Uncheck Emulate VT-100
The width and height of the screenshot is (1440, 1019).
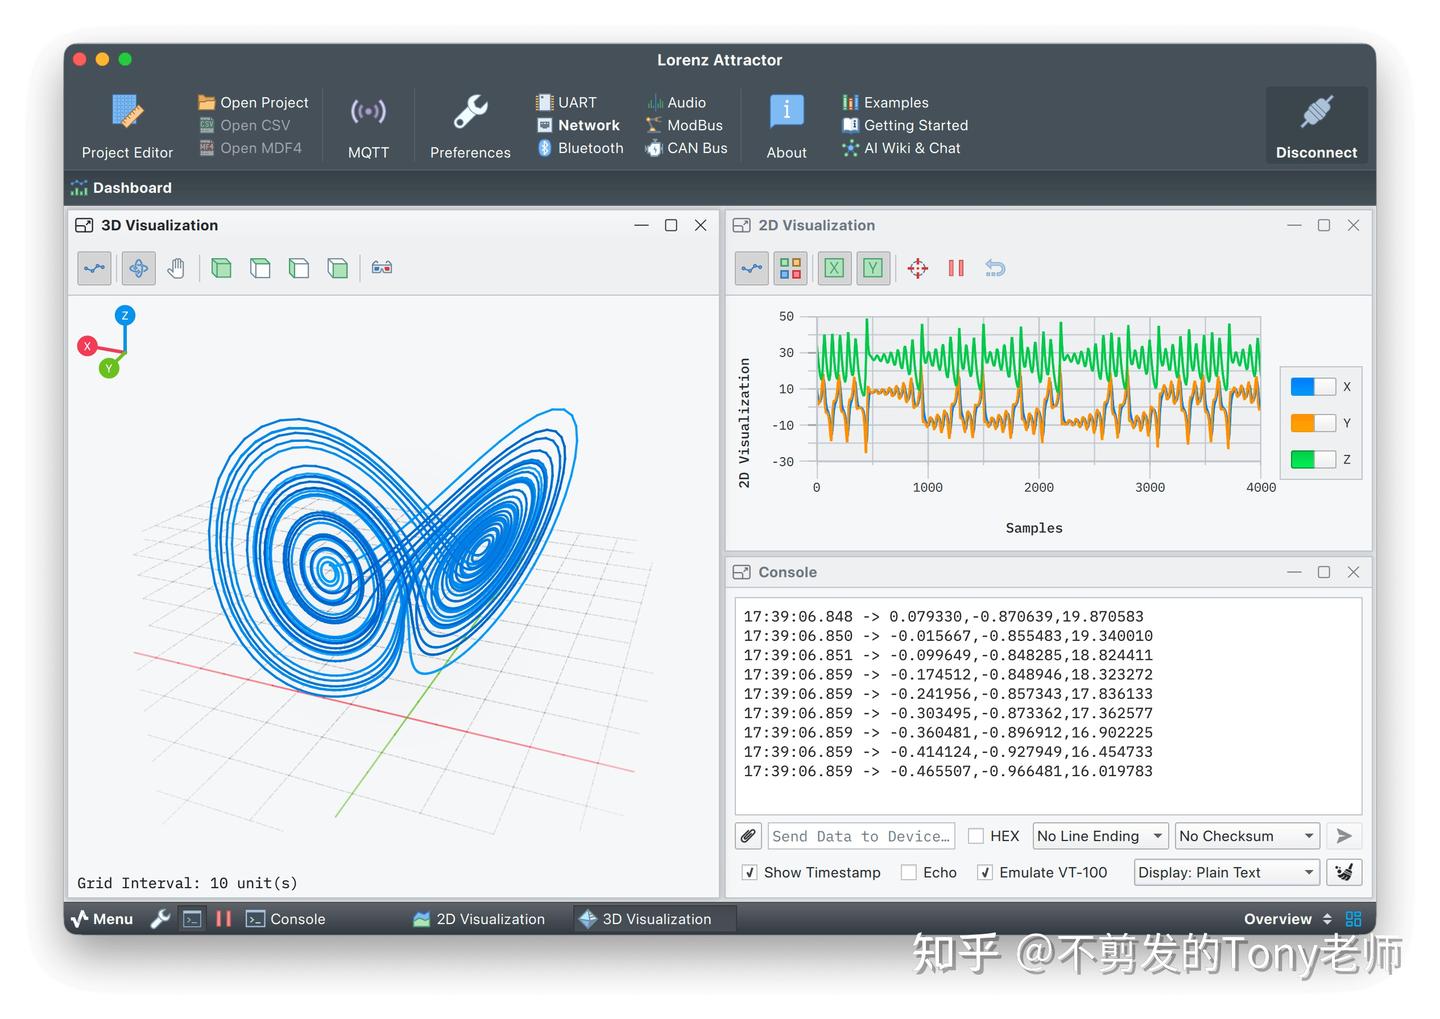coord(985,872)
